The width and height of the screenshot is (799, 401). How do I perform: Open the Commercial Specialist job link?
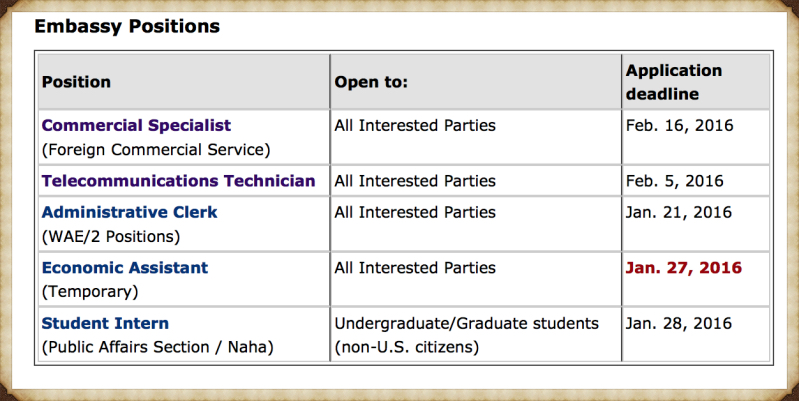pos(136,125)
